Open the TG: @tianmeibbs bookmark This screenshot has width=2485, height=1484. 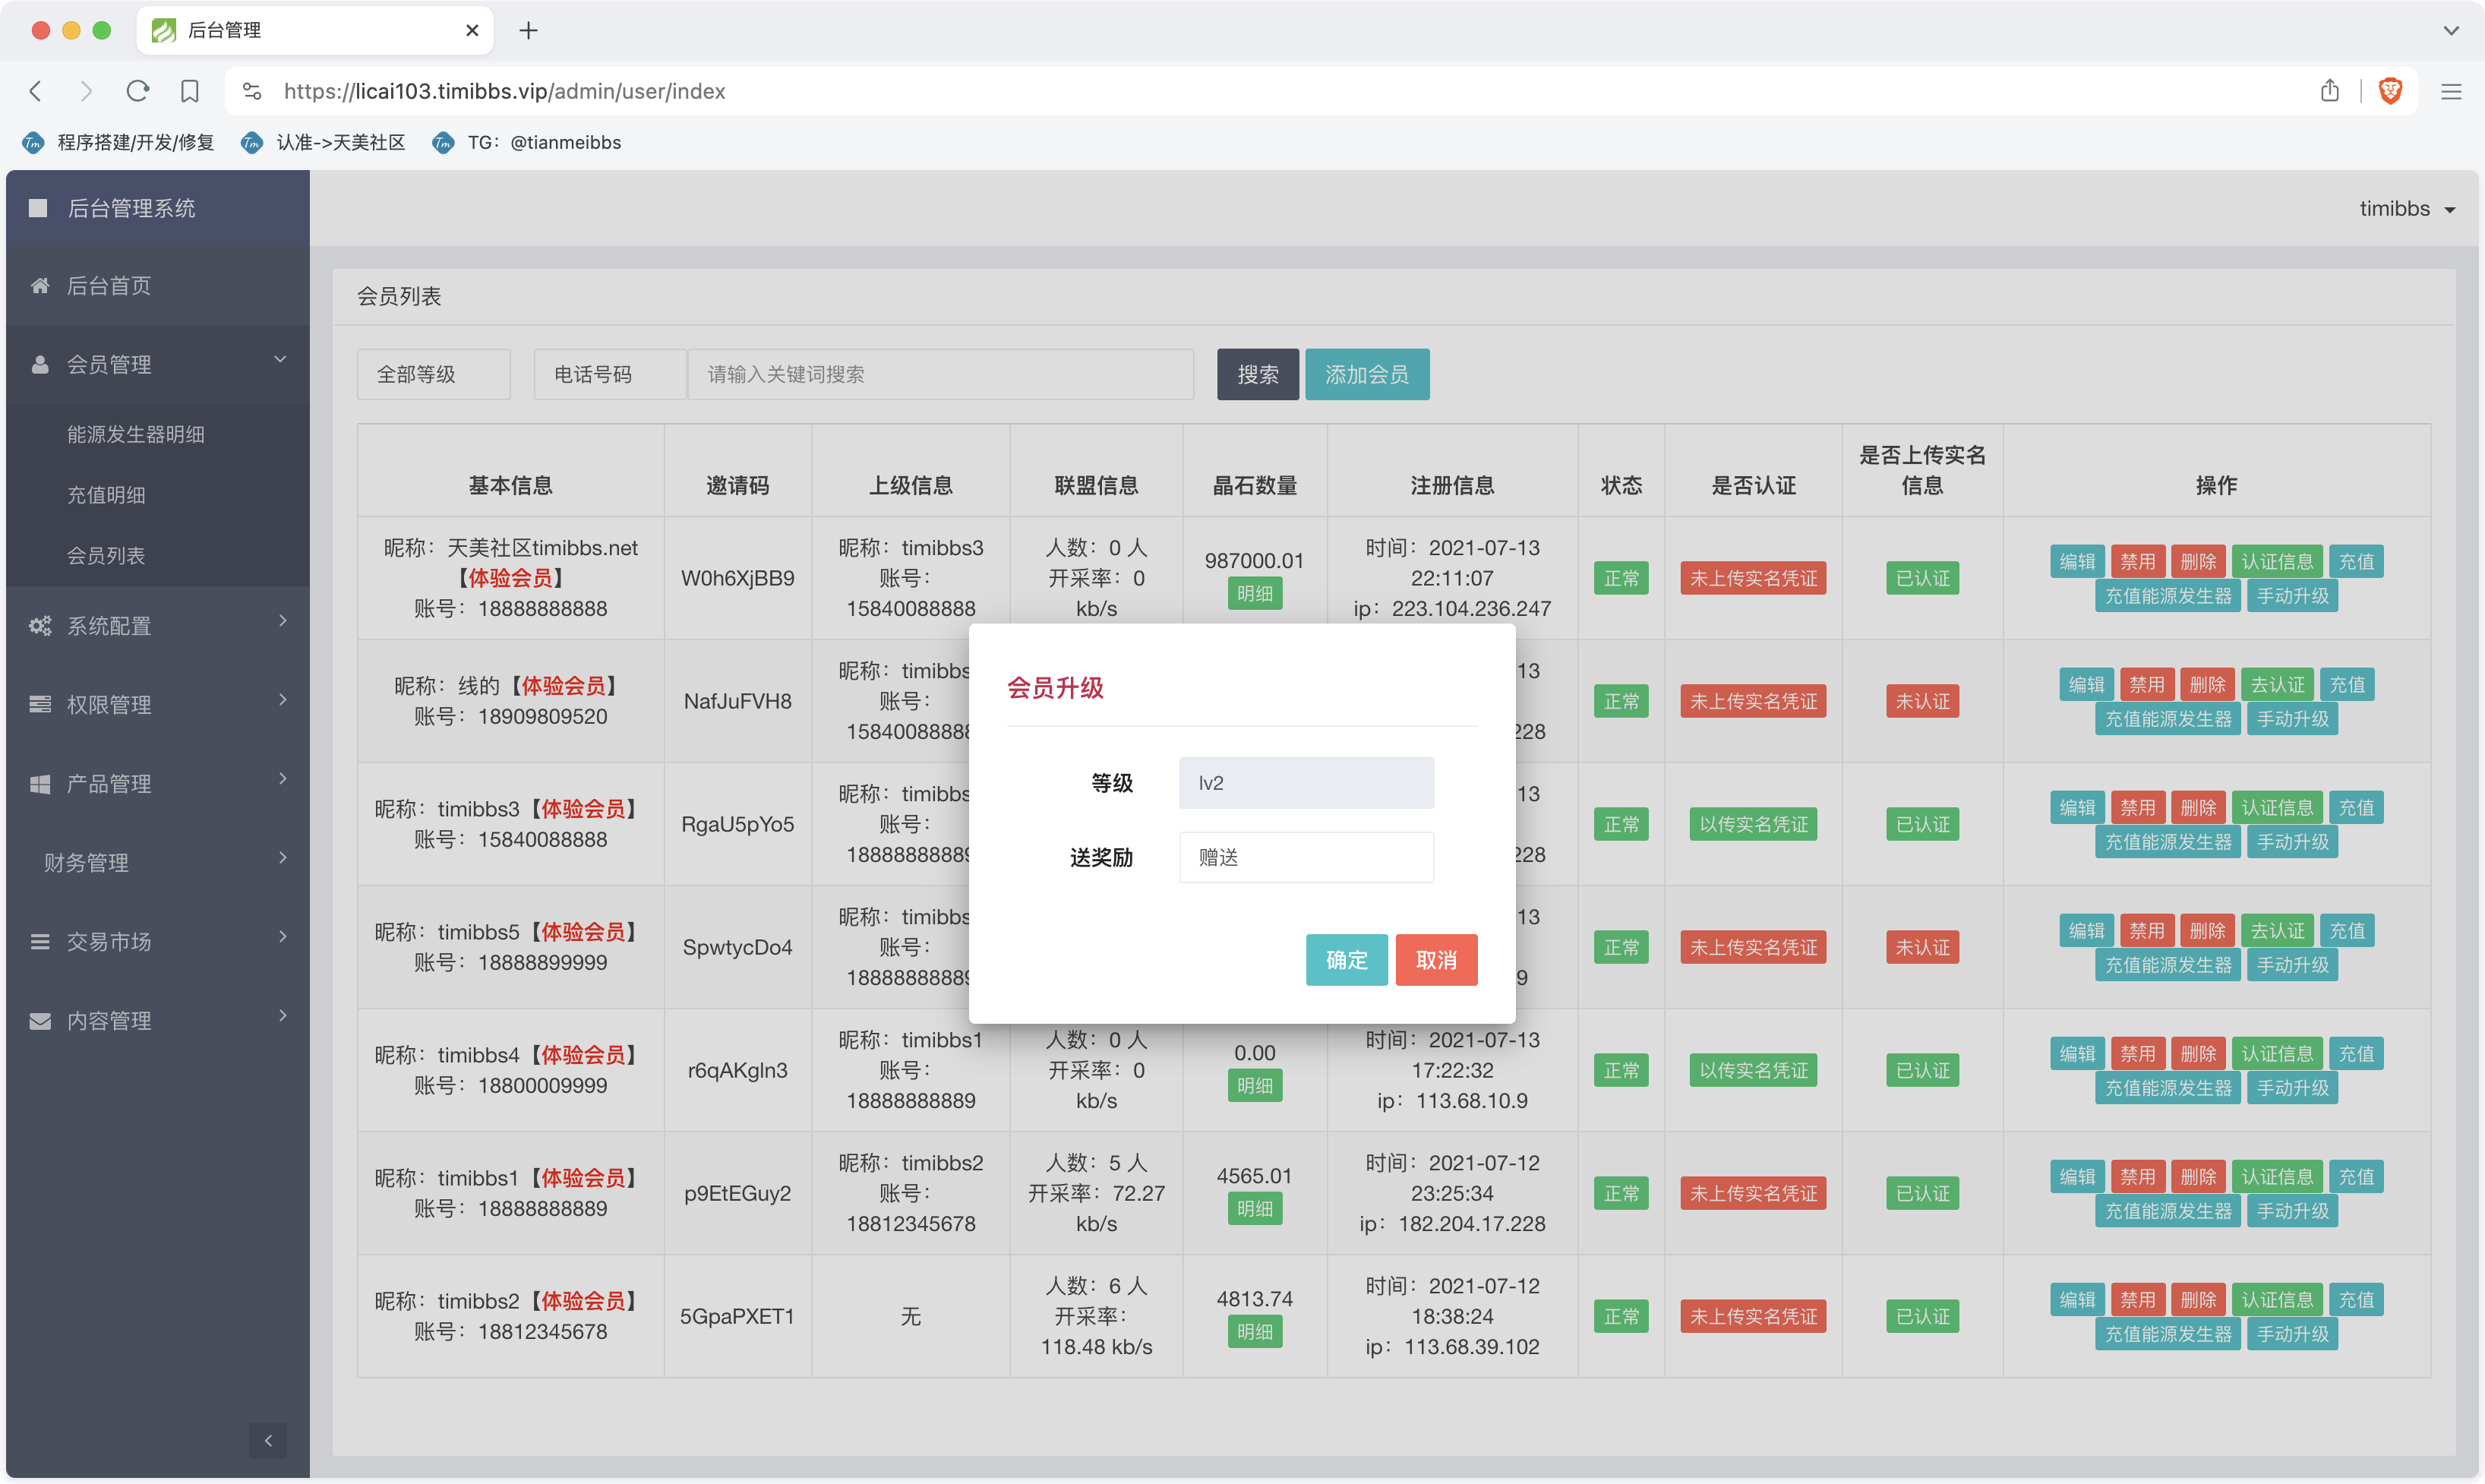click(527, 143)
